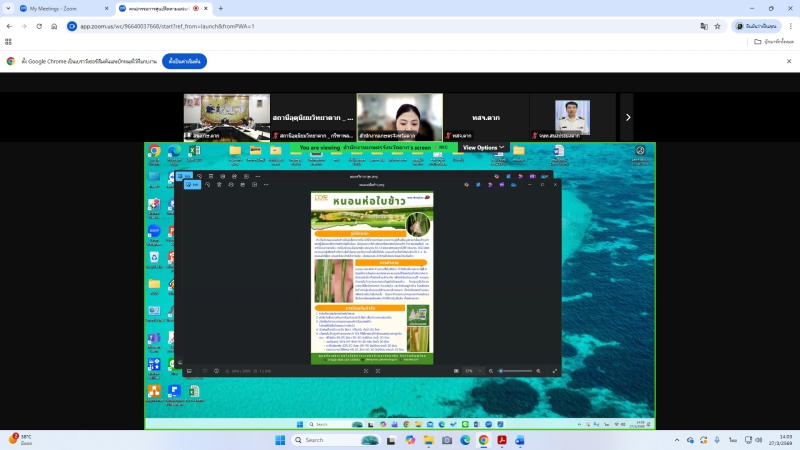Open the Chrome apps grid icon
This screenshot has height=450, width=800.
coord(9,42)
